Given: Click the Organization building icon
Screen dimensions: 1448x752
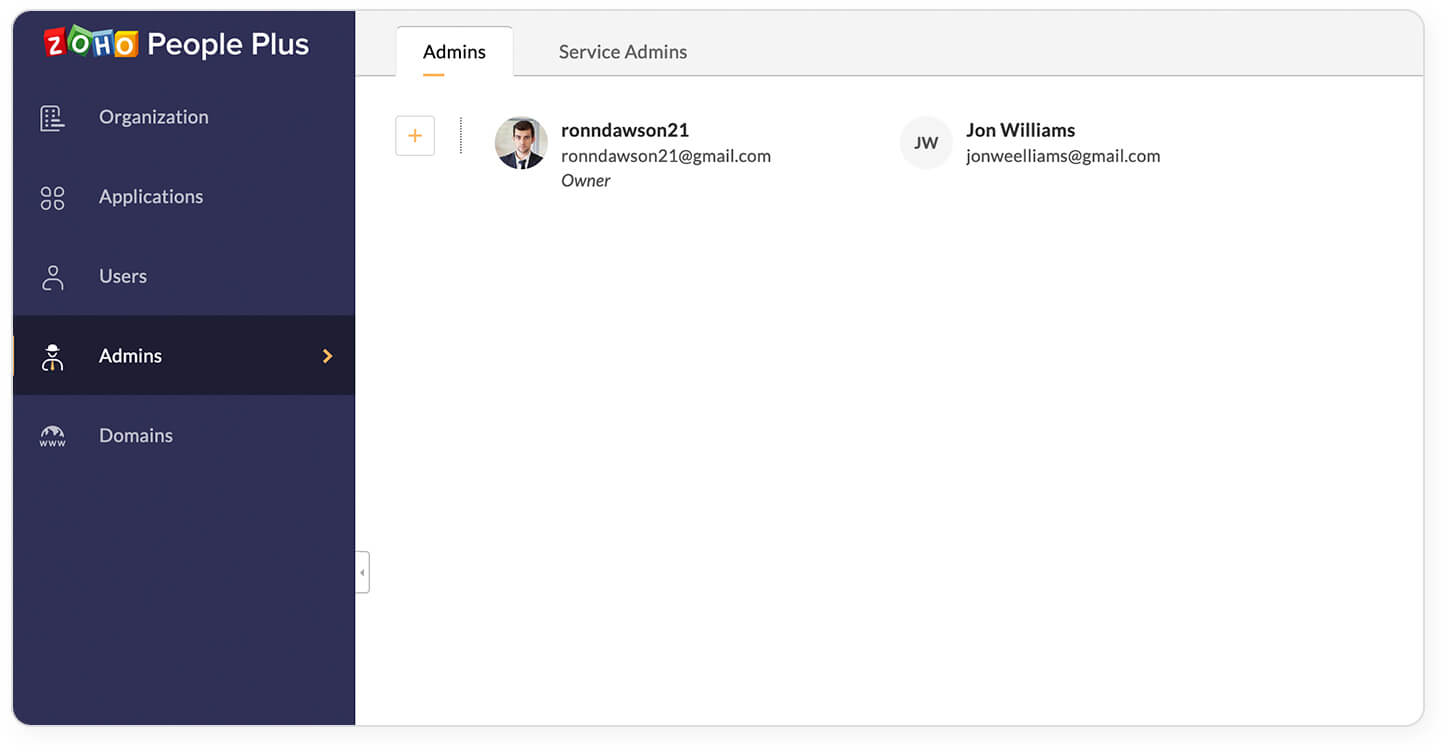Looking at the screenshot, I should click(52, 118).
